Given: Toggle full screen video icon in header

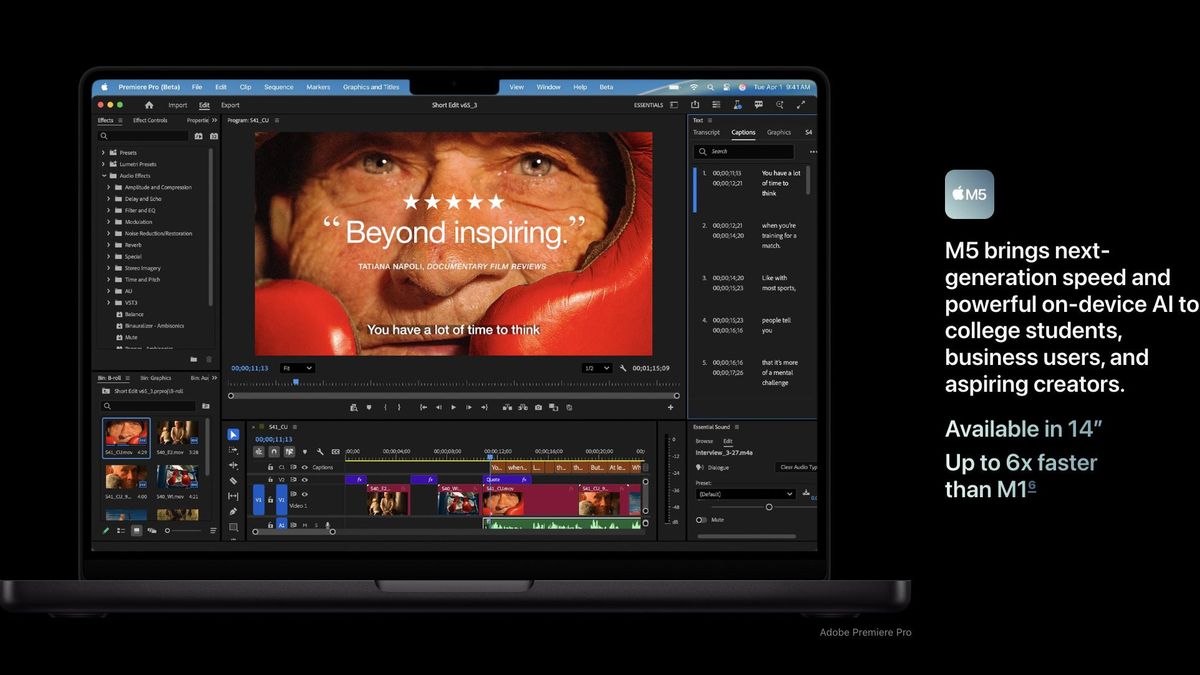Looking at the screenshot, I should 801,104.
